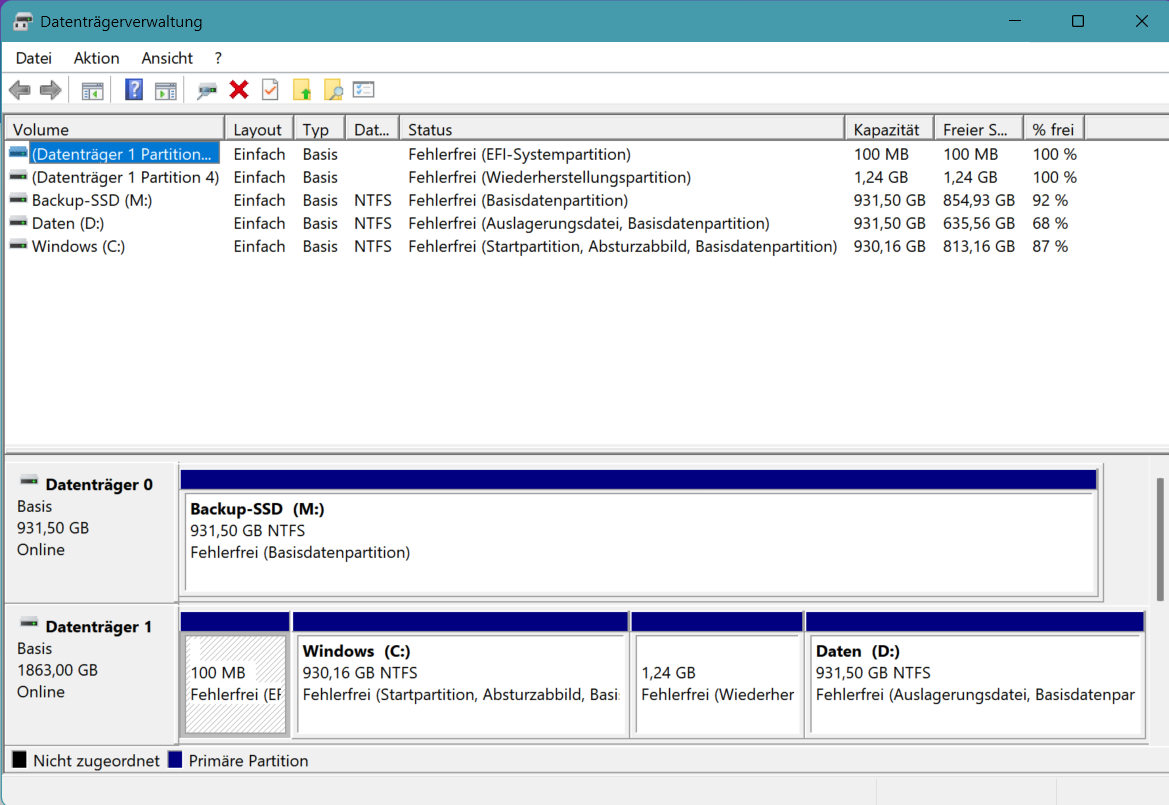
Task: Click the properties checkmark sheet icon
Action: [x=270, y=90]
